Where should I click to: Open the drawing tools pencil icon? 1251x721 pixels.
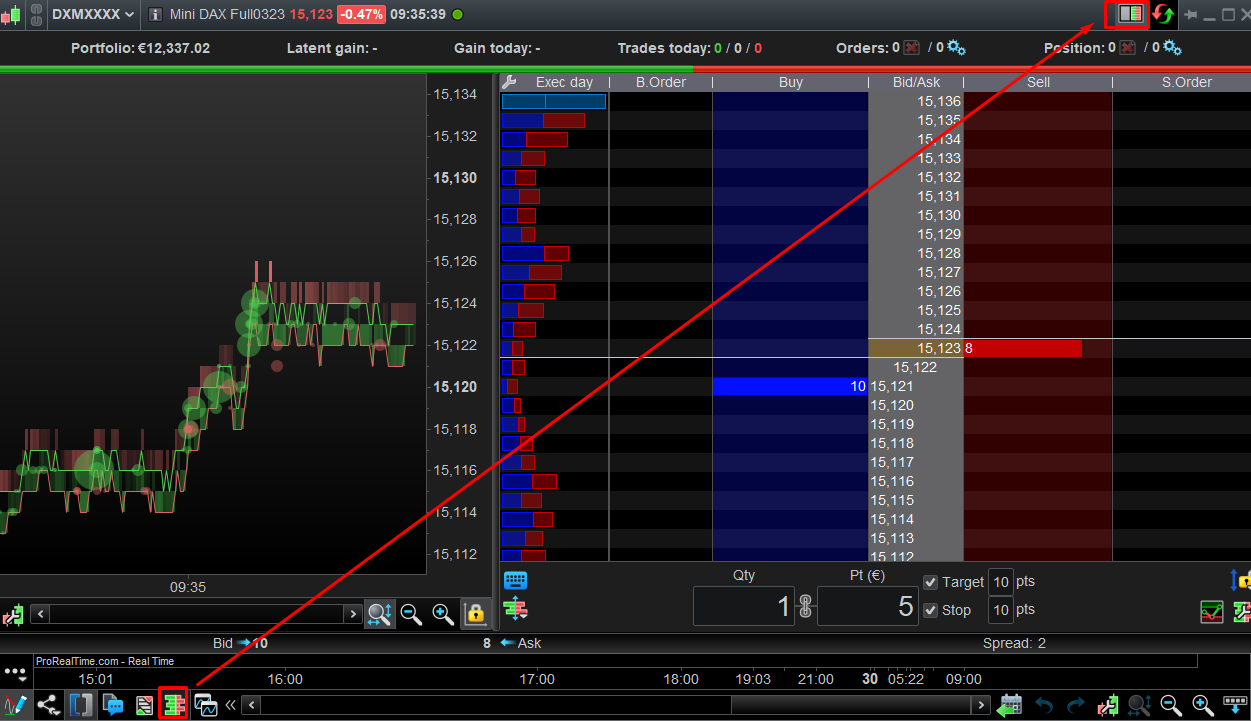click(x=14, y=705)
